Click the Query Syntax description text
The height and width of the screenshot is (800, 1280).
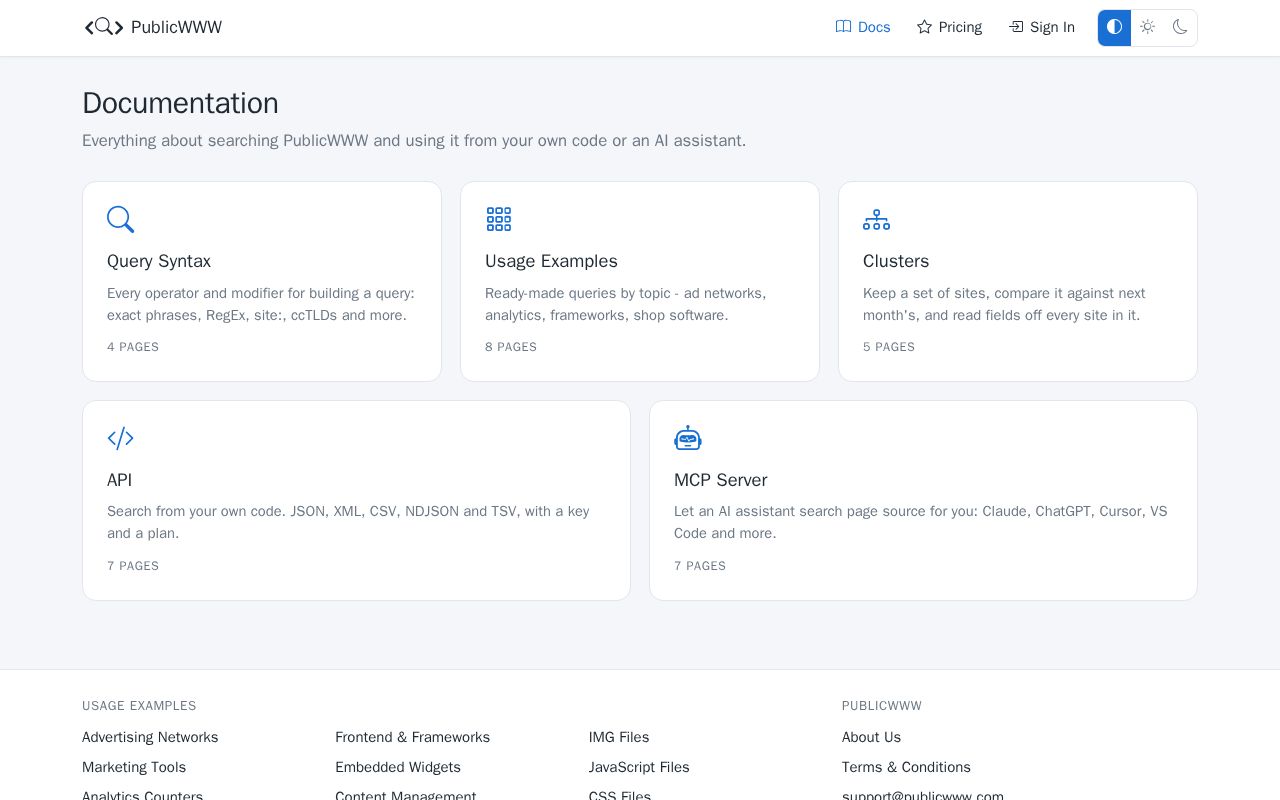261,304
